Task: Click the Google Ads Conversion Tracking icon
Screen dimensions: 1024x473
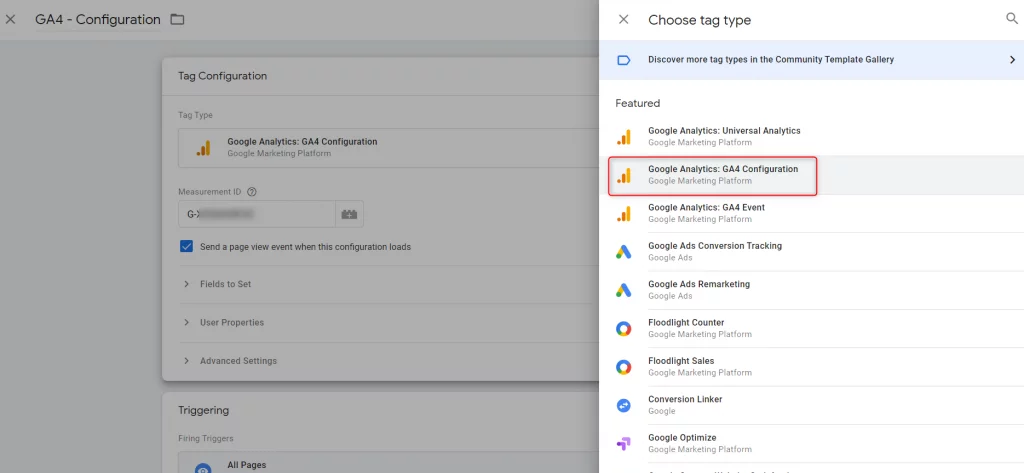Action: pyautogui.click(x=623, y=252)
